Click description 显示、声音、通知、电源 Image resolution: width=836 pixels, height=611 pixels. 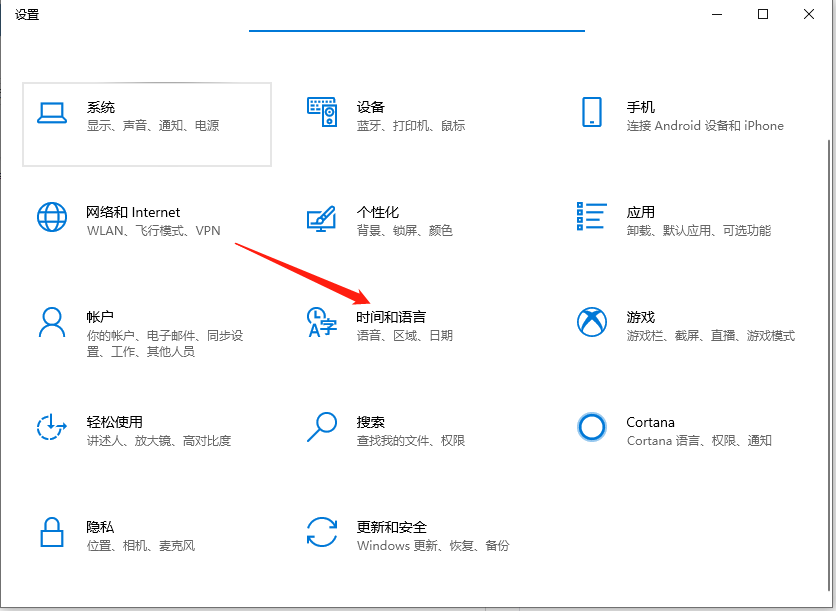coord(153,125)
